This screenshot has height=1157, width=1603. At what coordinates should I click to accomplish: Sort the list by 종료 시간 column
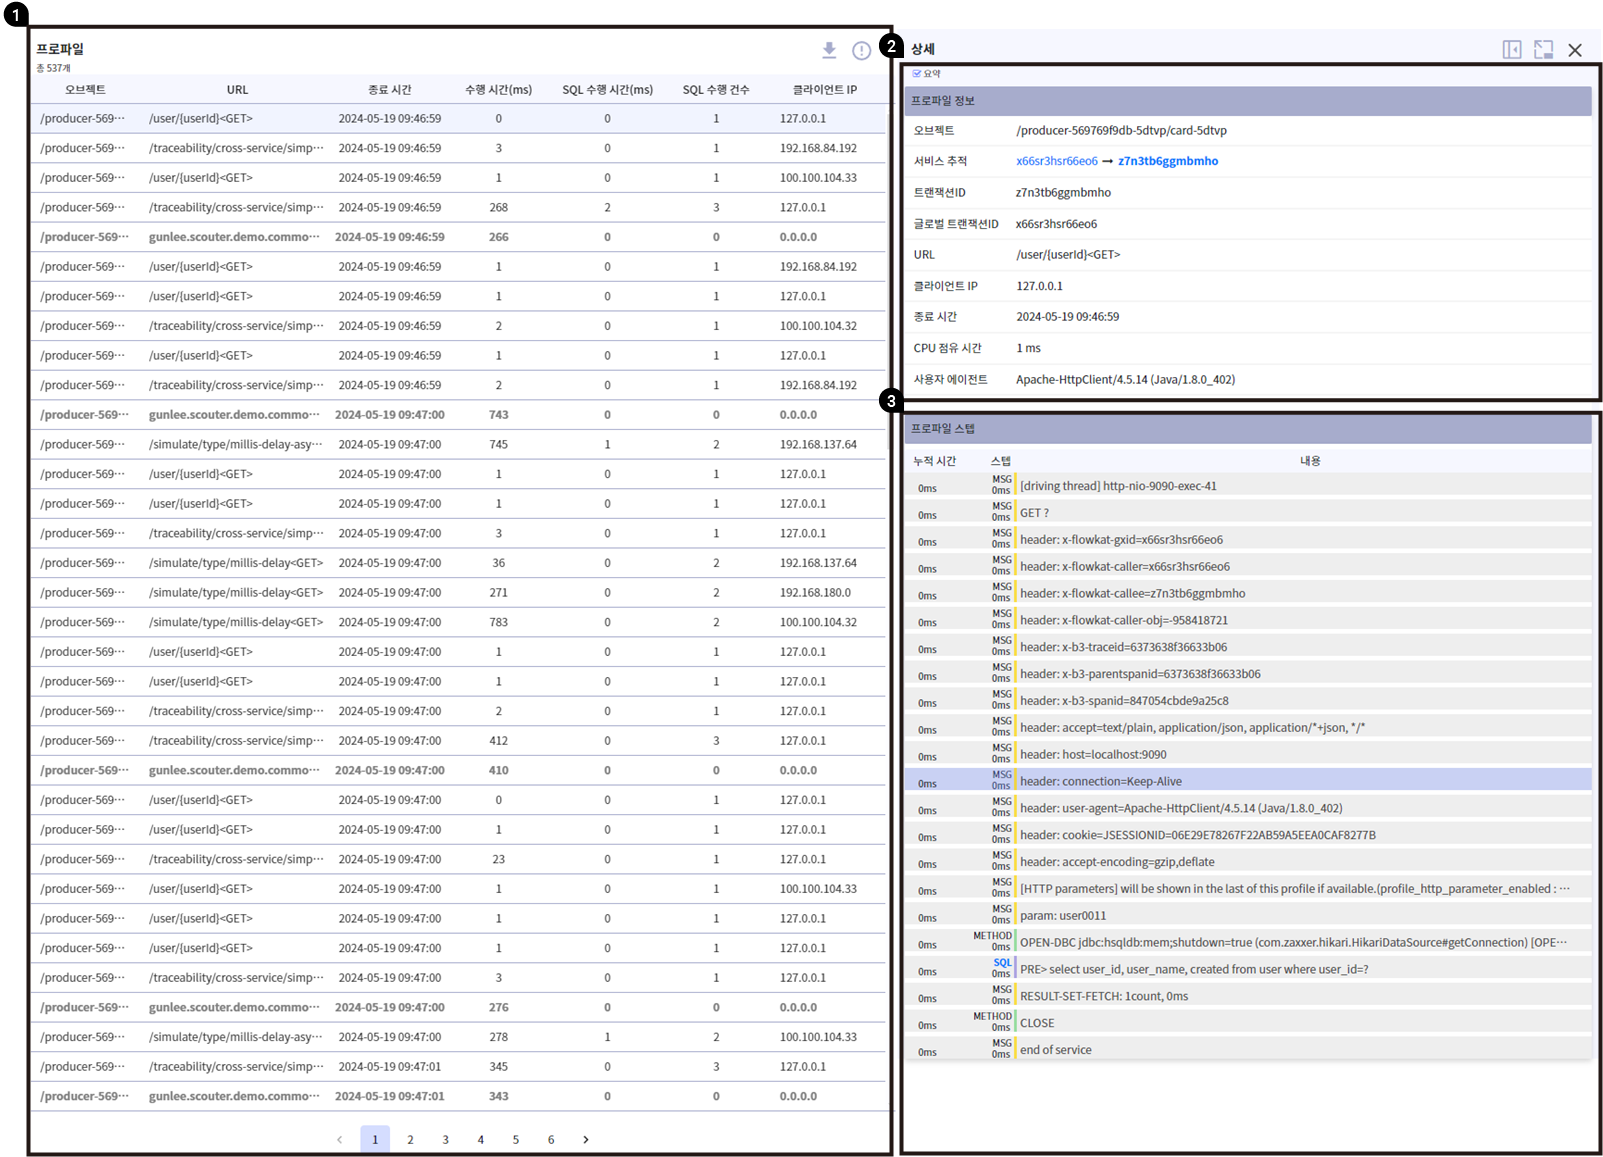(389, 90)
